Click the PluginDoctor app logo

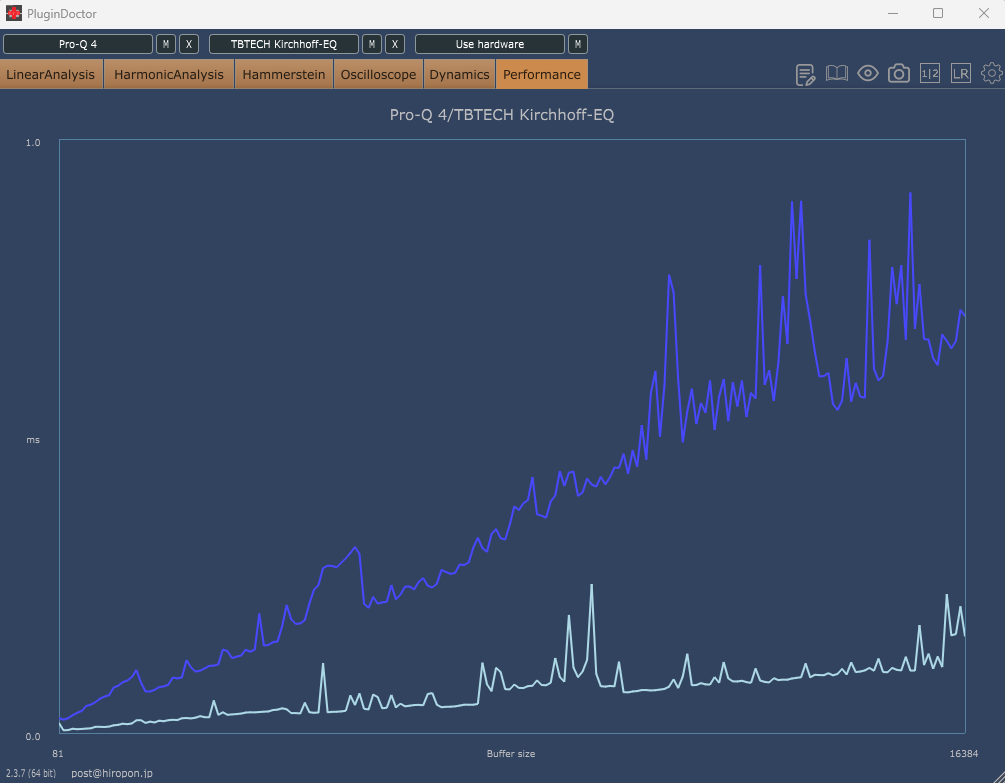13,13
